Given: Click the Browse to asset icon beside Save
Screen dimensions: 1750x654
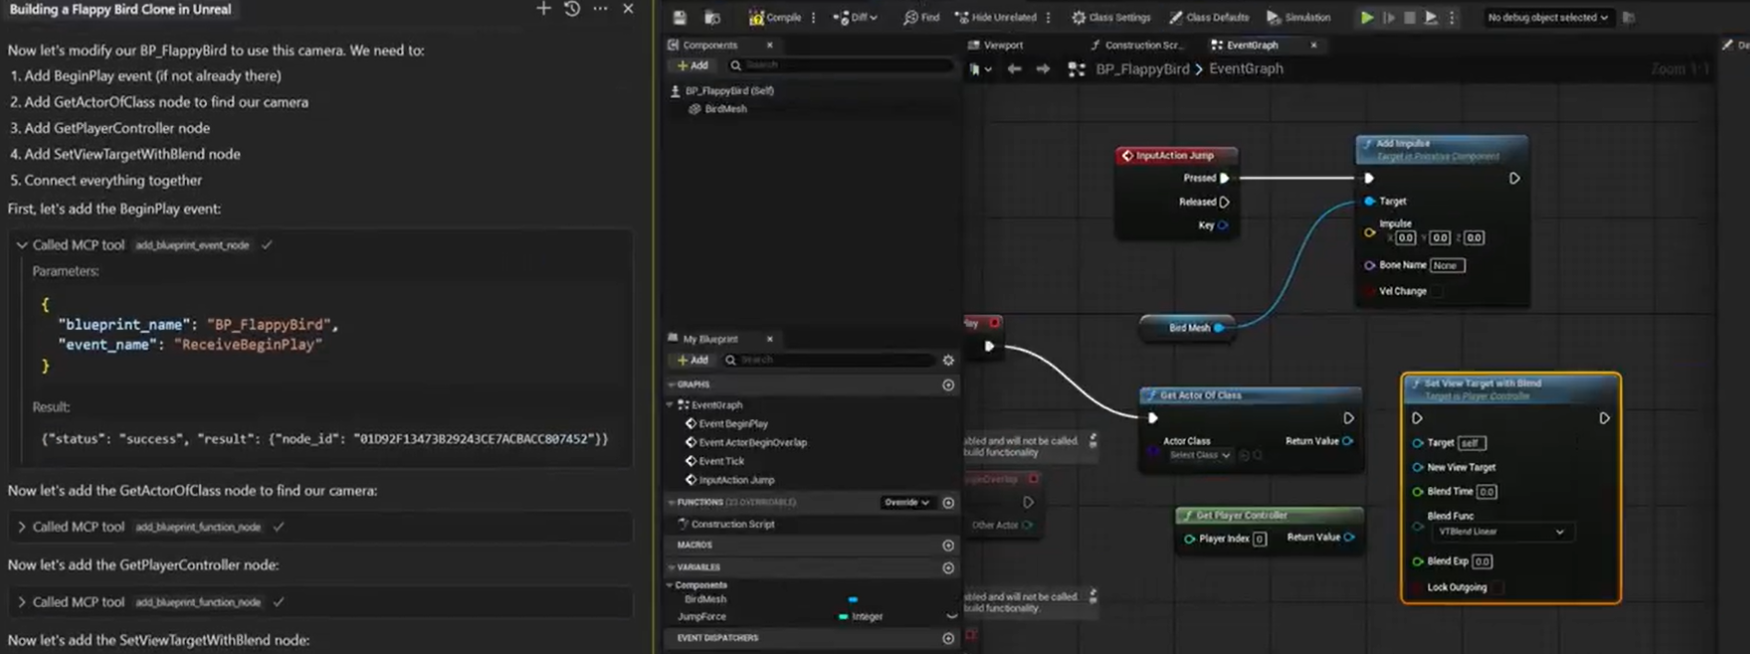Looking at the screenshot, I should click(712, 17).
